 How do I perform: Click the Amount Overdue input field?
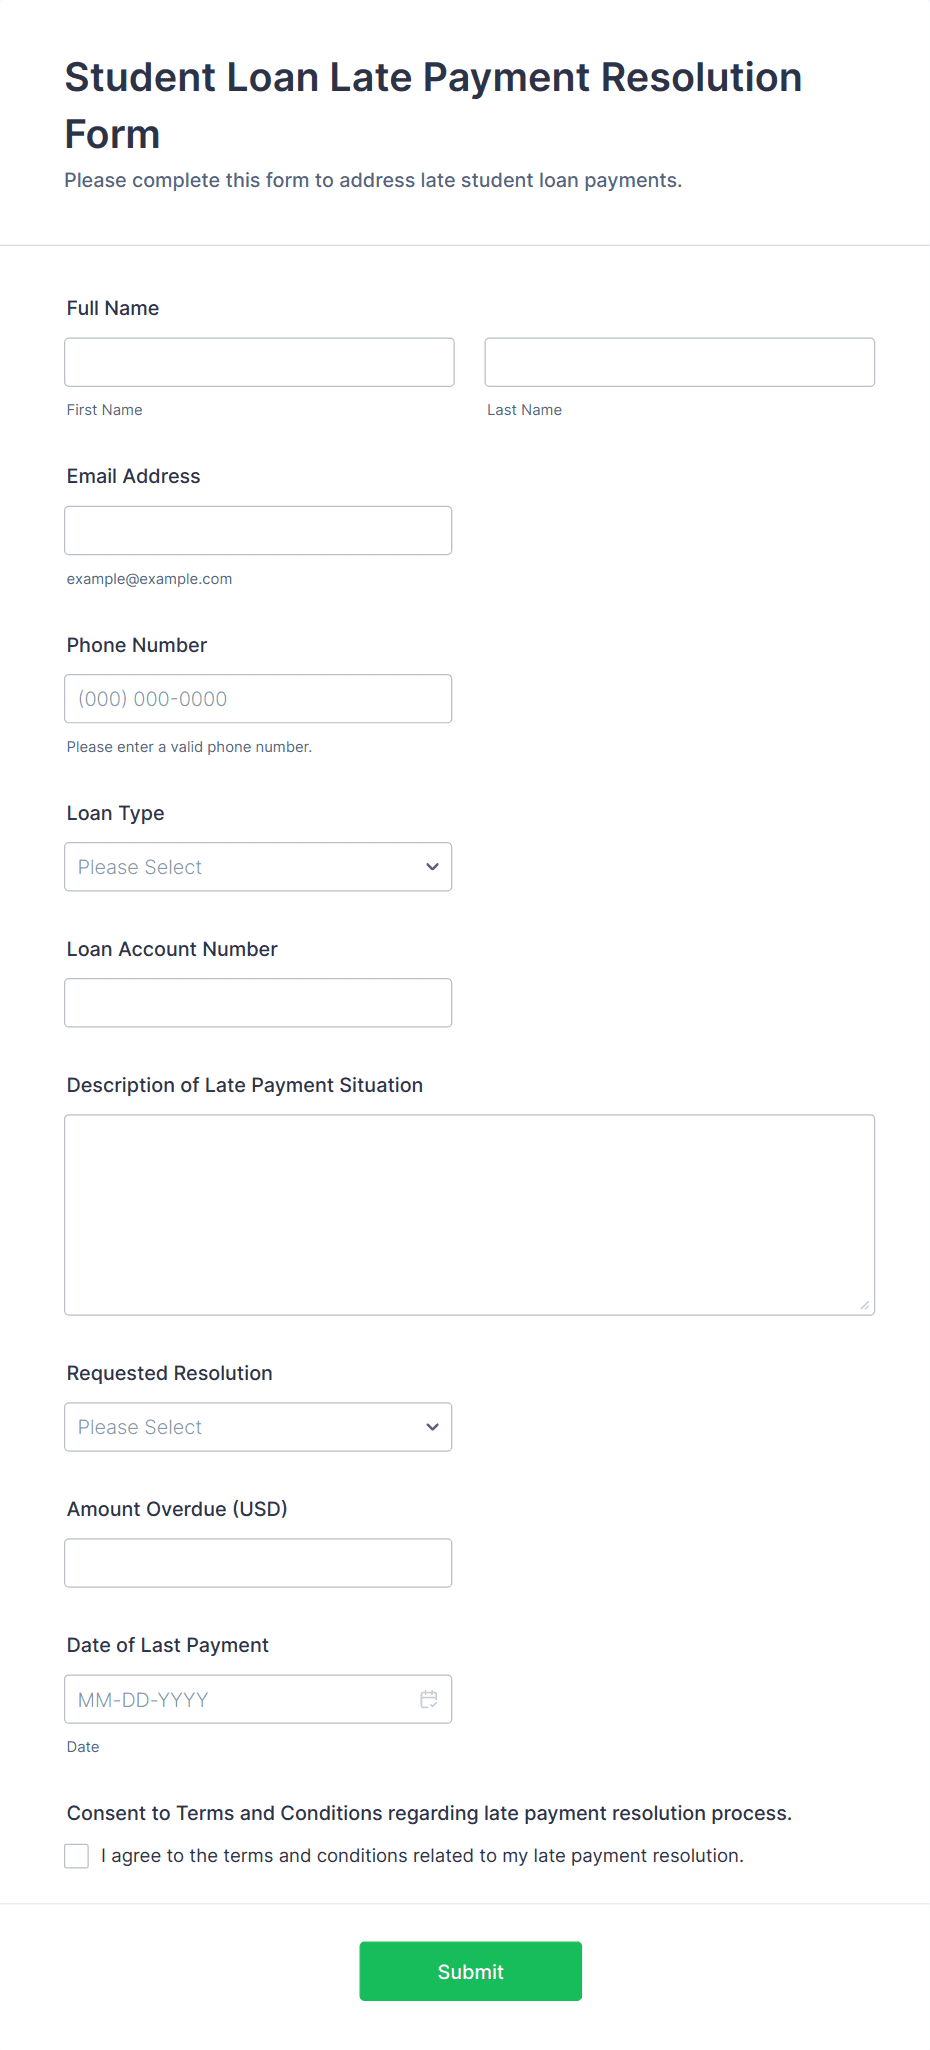257,1563
